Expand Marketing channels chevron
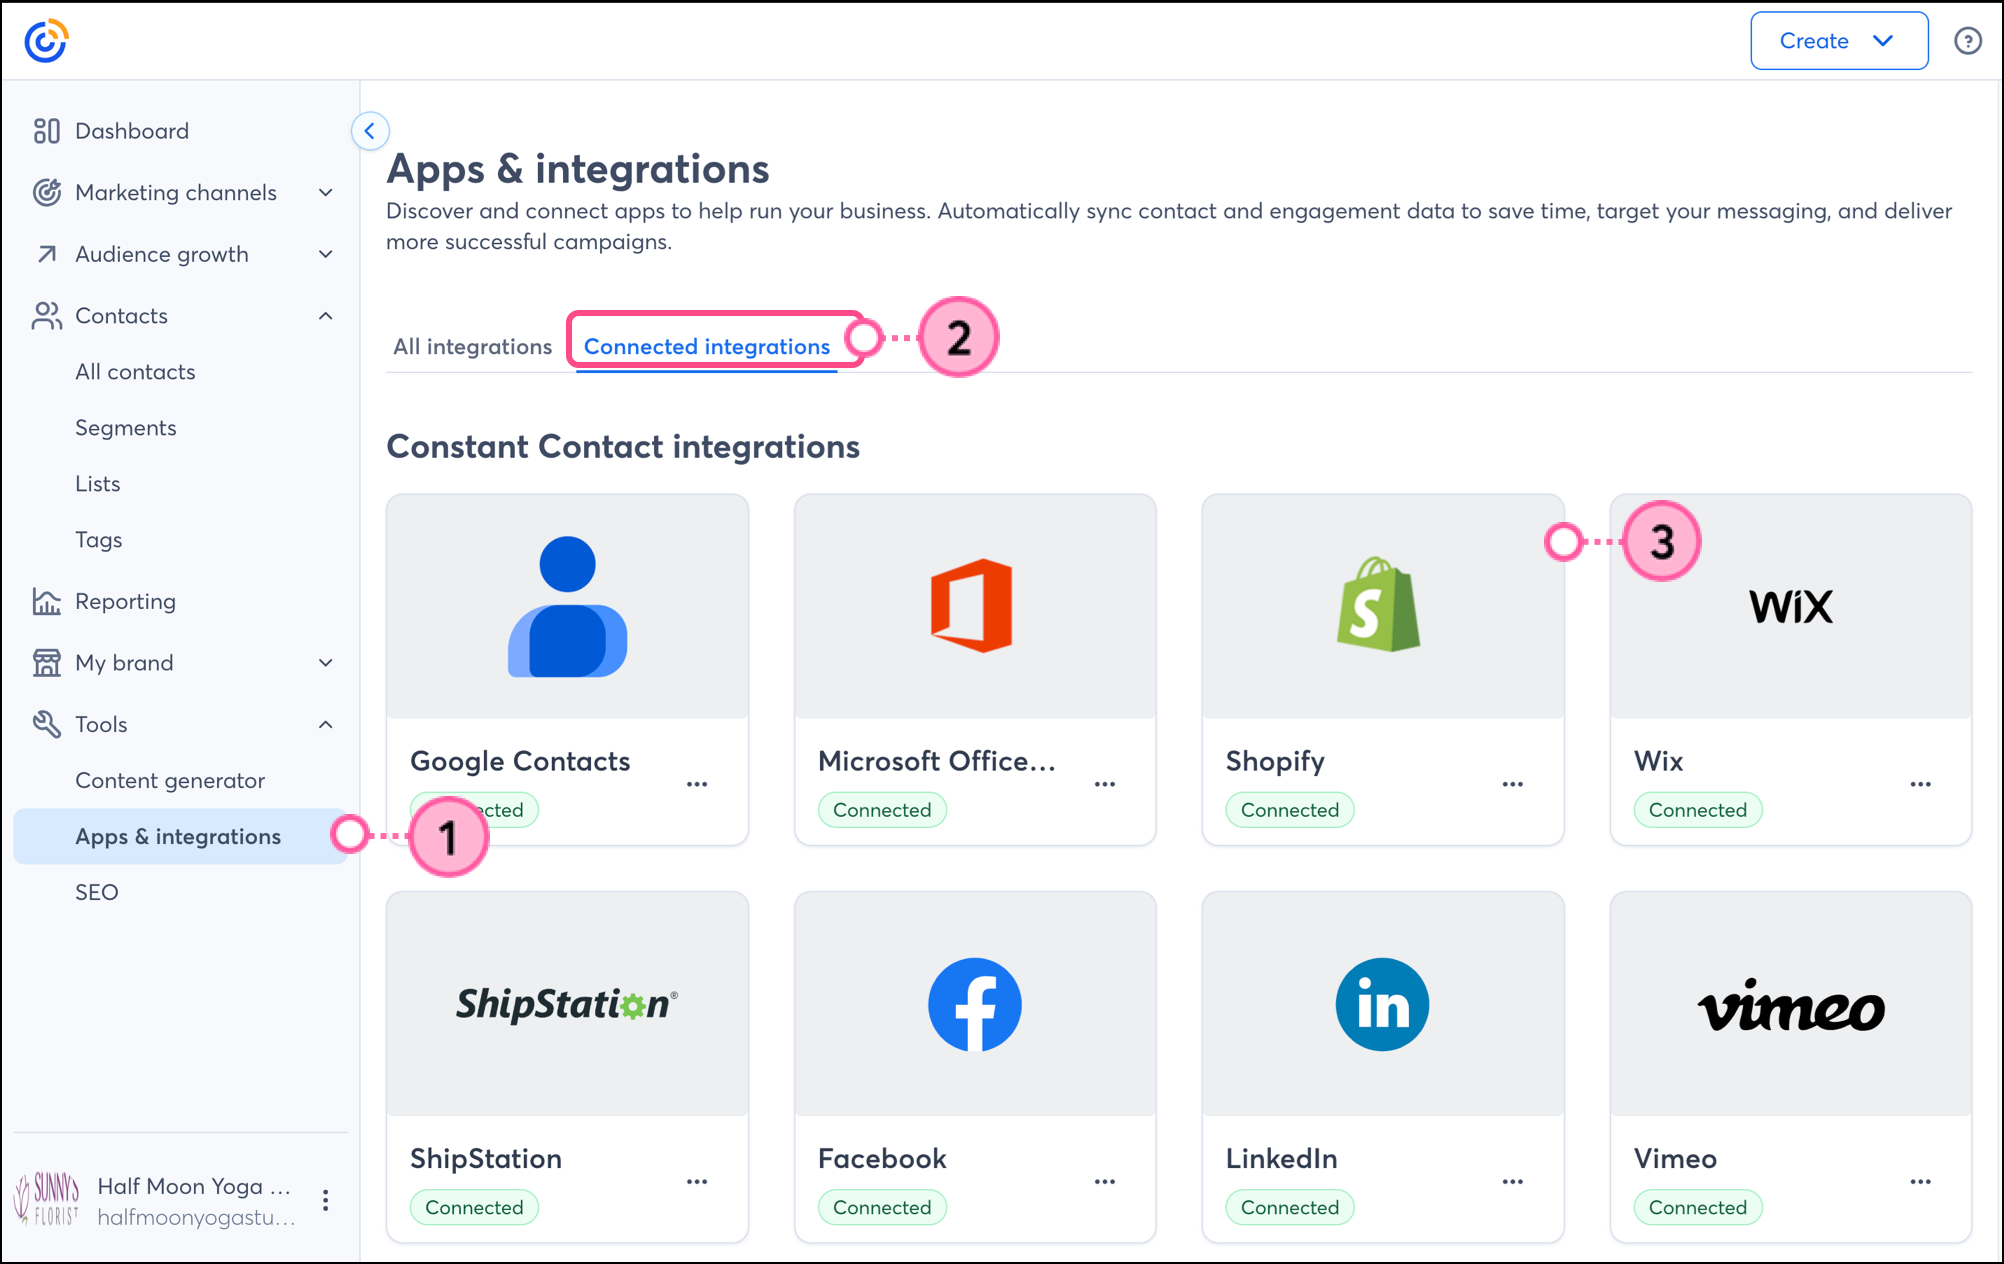 [x=325, y=192]
